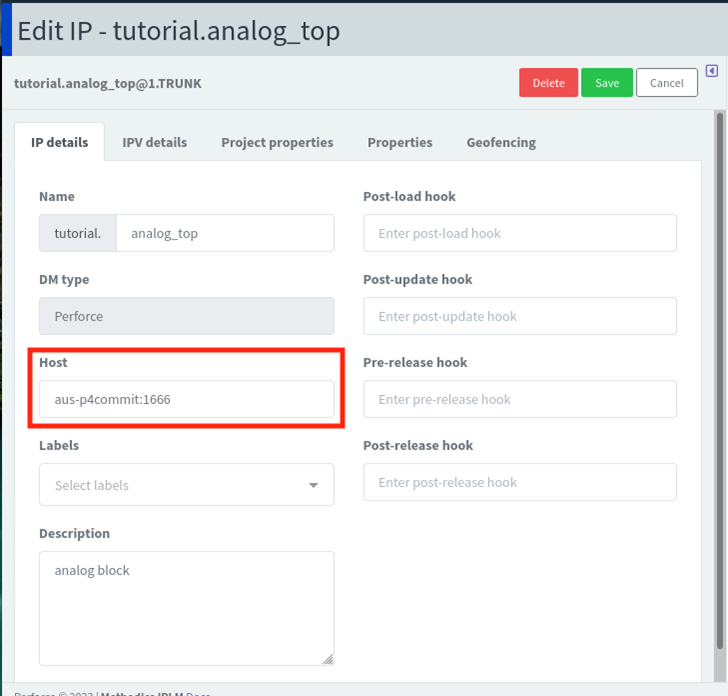This screenshot has width=728, height=696.
Task: Open the Project properties tab
Action: [x=277, y=142]
